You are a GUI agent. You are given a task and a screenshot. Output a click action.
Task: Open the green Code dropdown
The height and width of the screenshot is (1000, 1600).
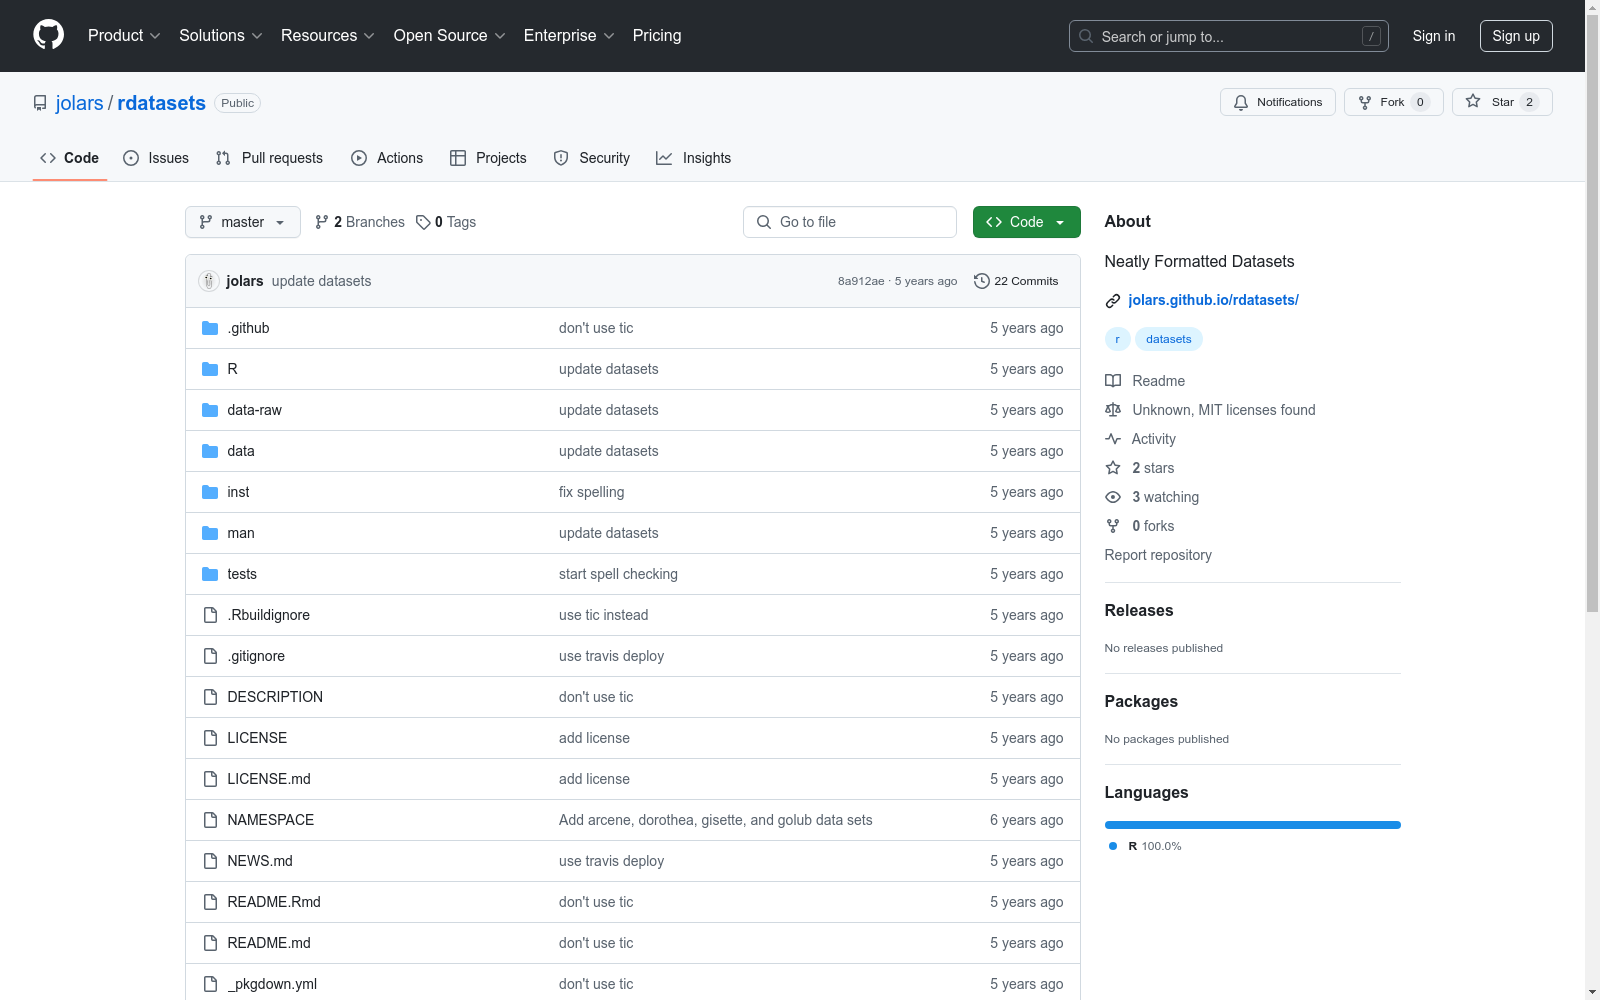(x=1027, y=222)
